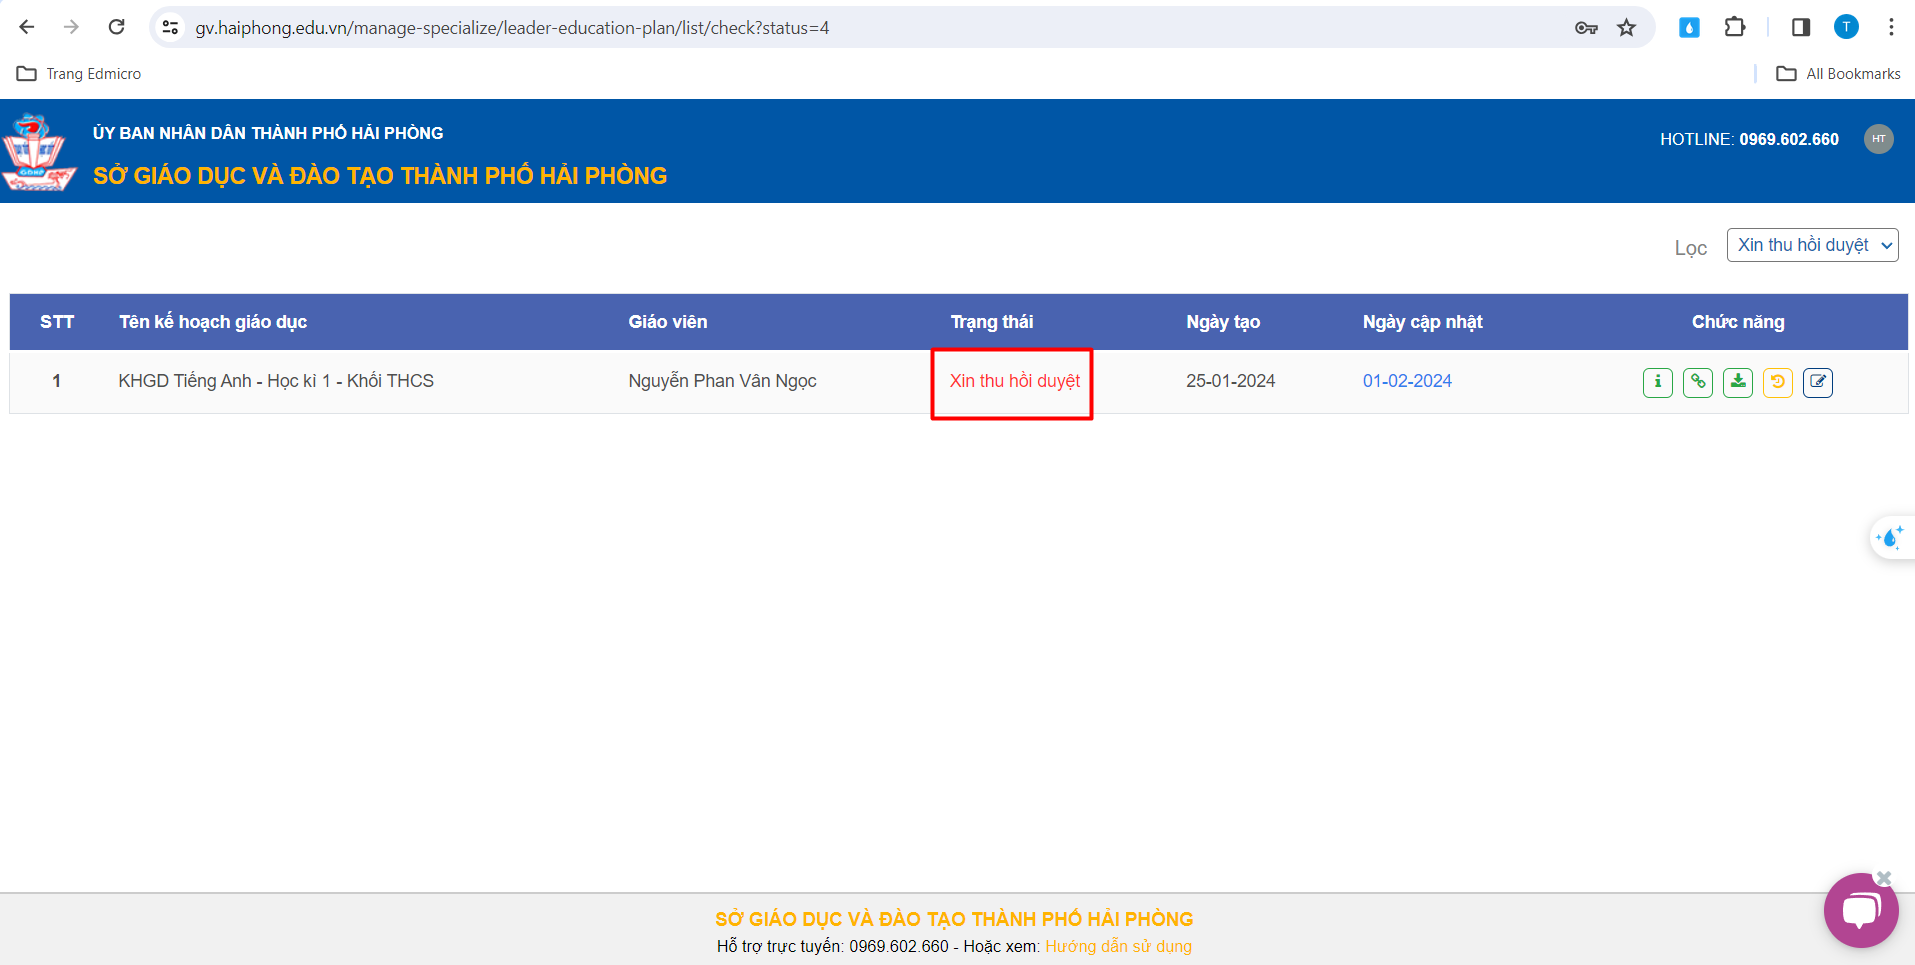
Task: Download the education plan with the green download icon
Action: click(1737, 382)
